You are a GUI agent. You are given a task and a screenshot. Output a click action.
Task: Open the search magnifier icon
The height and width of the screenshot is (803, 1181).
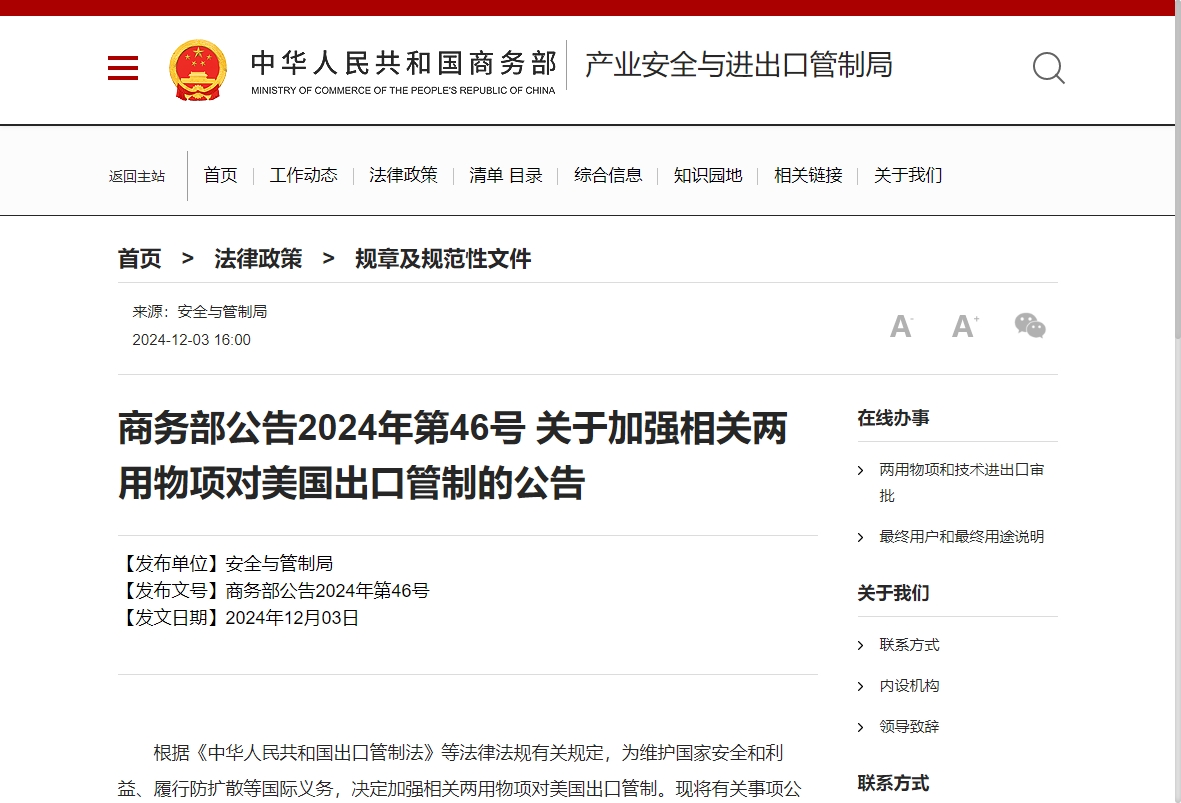[x=1048, y=68]
